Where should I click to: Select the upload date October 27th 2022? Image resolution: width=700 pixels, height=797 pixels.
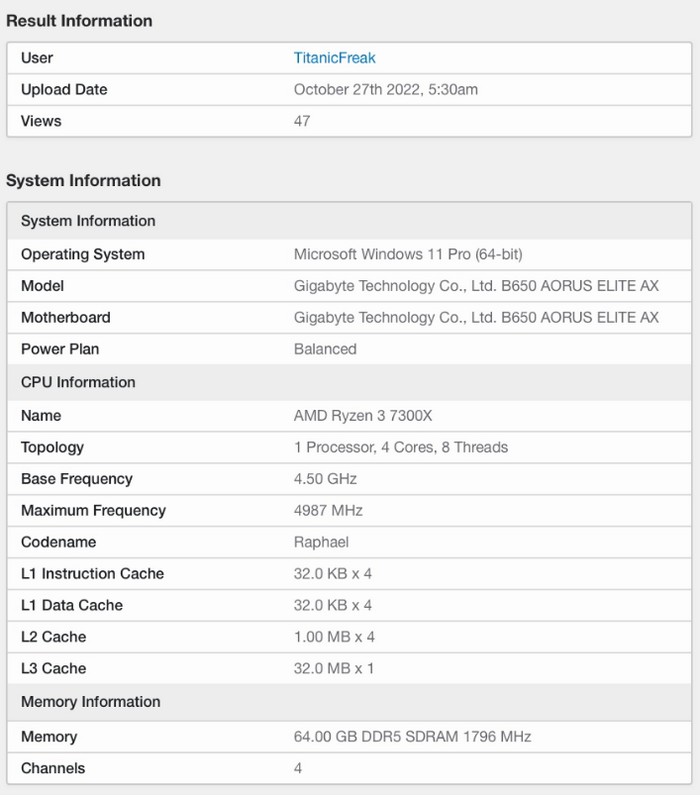click(x=385, y=90)
